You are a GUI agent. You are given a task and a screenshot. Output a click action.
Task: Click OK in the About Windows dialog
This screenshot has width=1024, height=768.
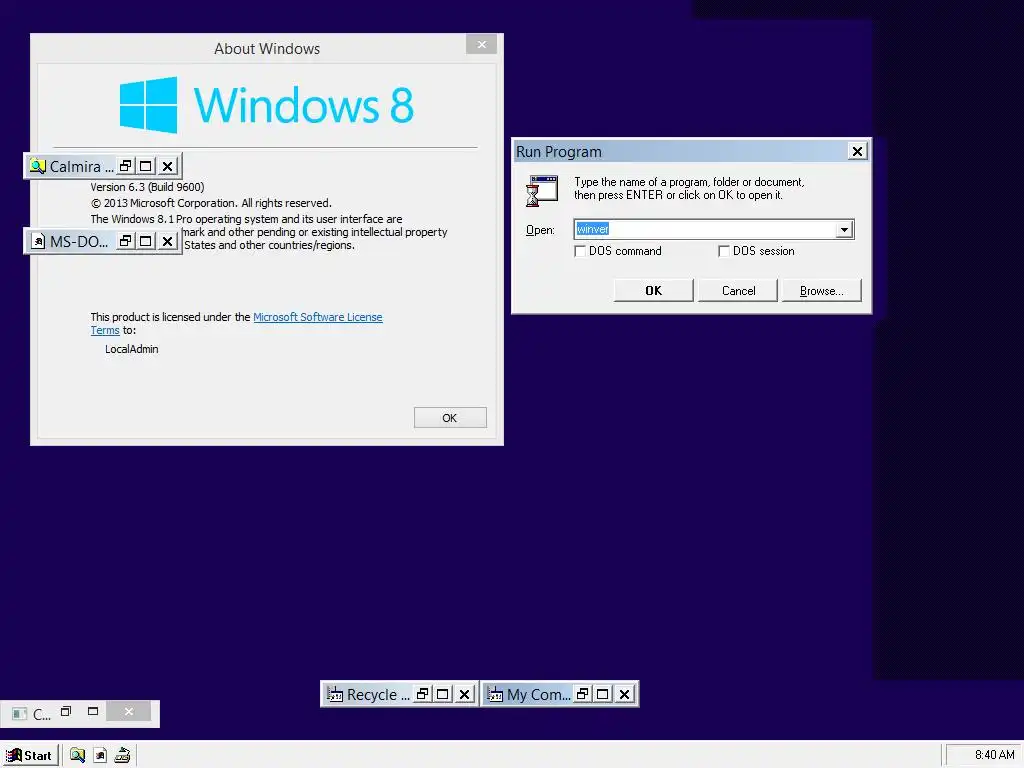click(450, 418)
